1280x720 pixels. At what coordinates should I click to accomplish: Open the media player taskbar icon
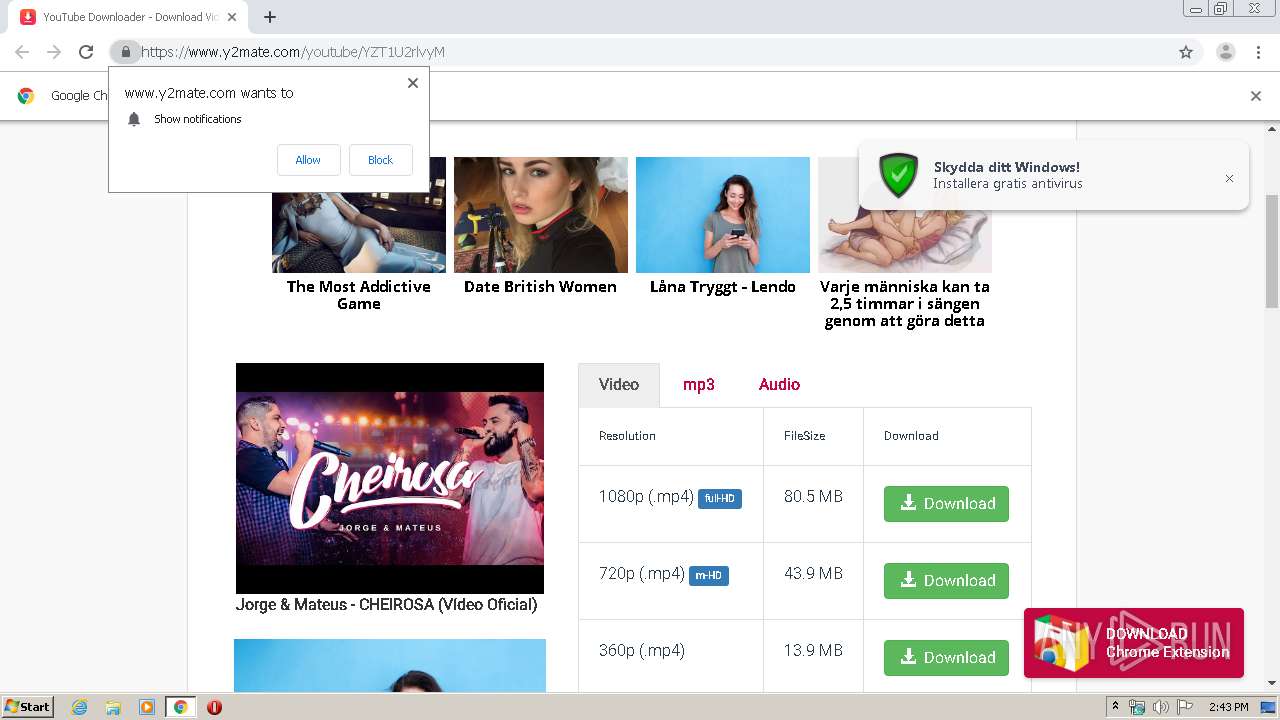point(147,707)
